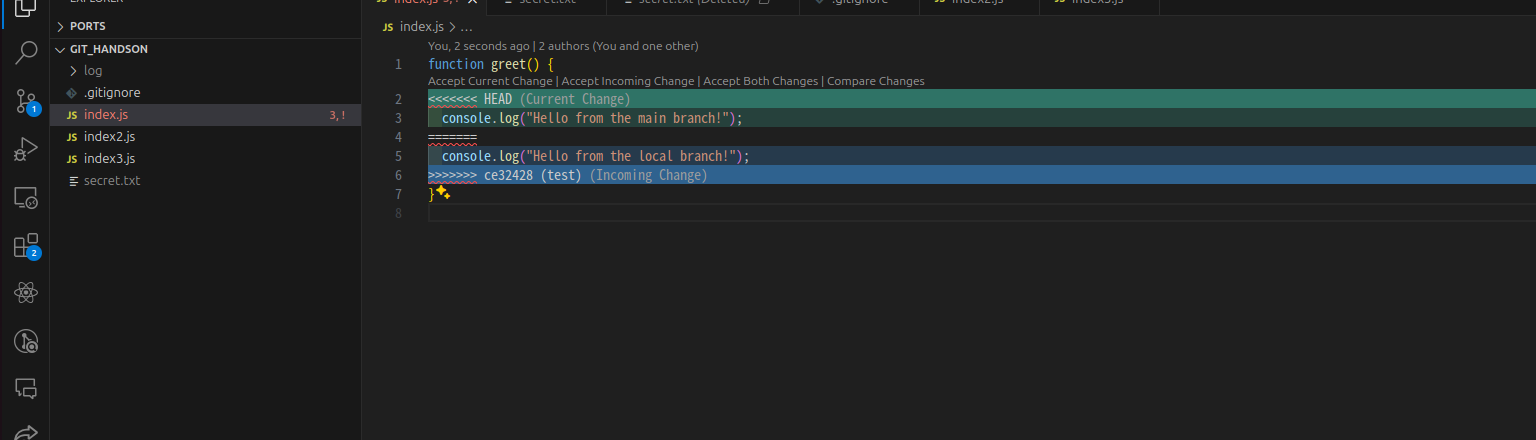Click the 'function greet() {' line
This screenshot has width=1536, height=440.
tap(490, 64)
